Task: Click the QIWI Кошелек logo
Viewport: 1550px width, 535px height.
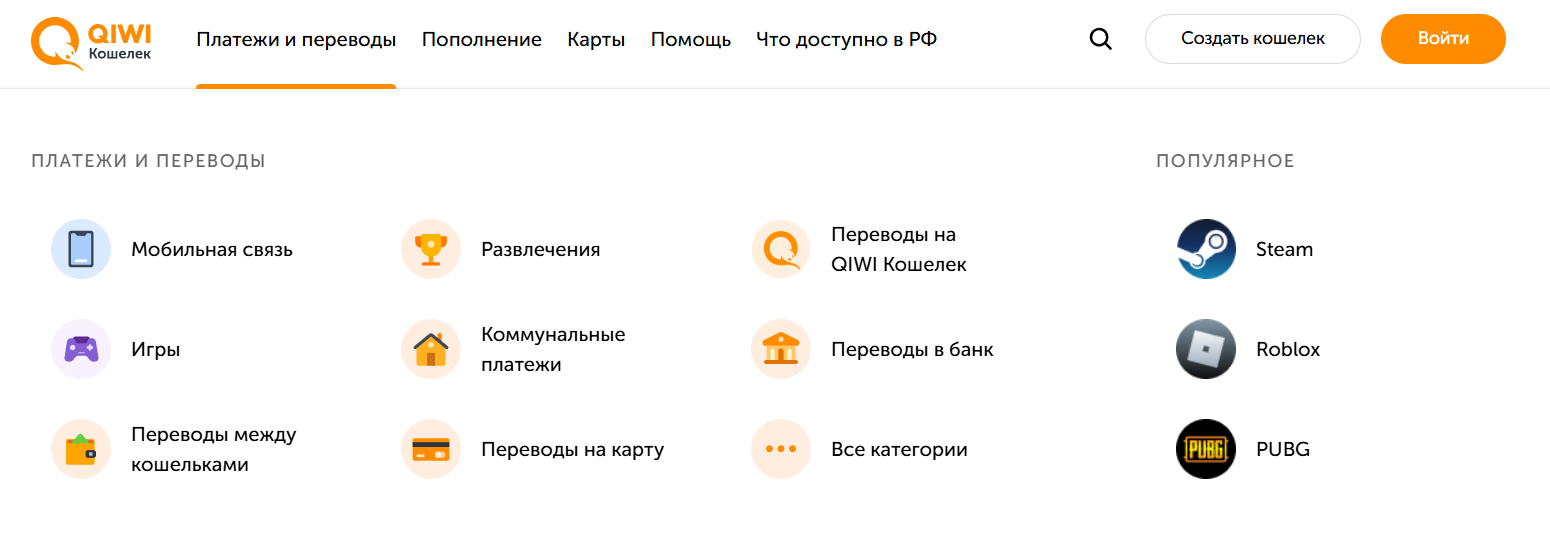Action: pyautogui.click(x=92, y=42)
